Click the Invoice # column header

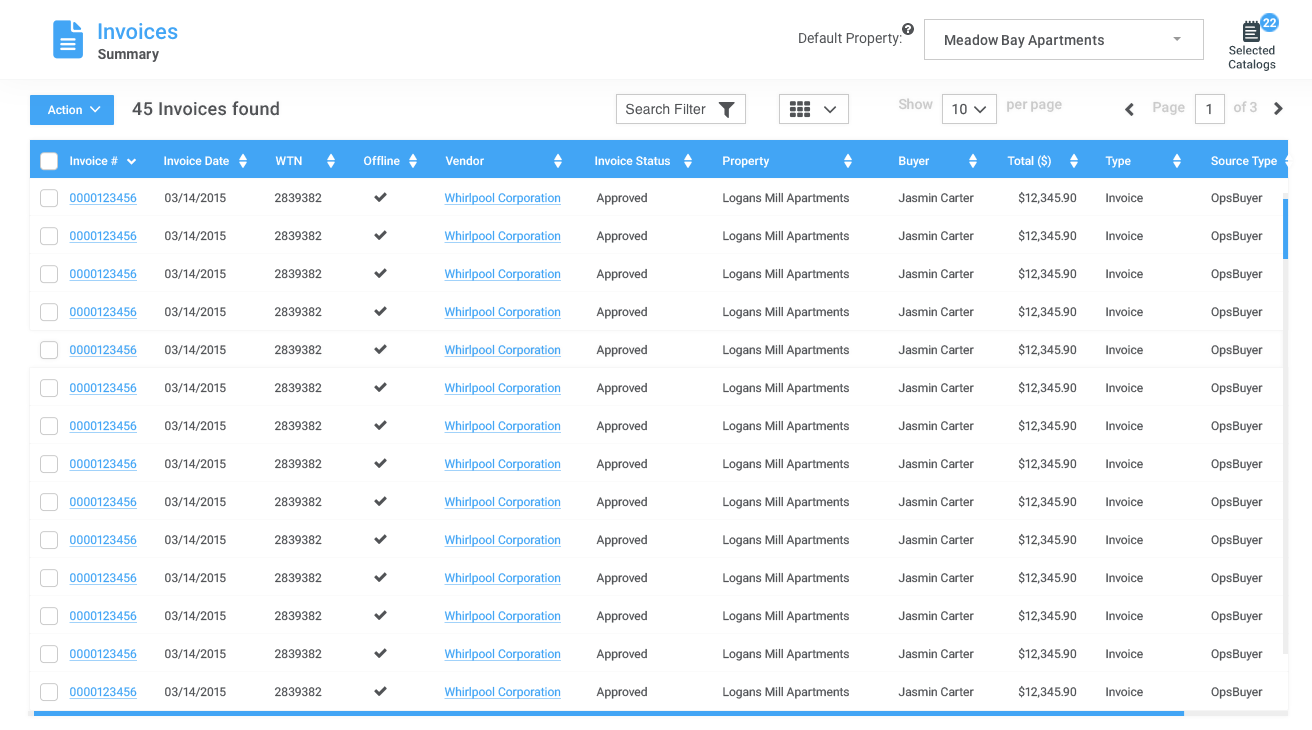click(x=94, y=161)
